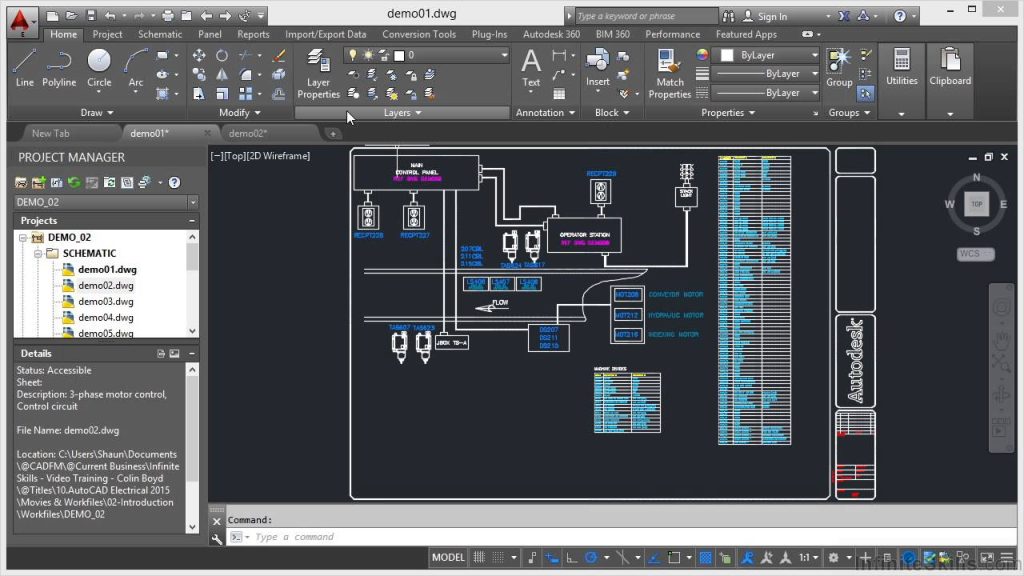1024x576 pixels.
Task: Toggle grid display in the status bar
Action: point(478,558)
